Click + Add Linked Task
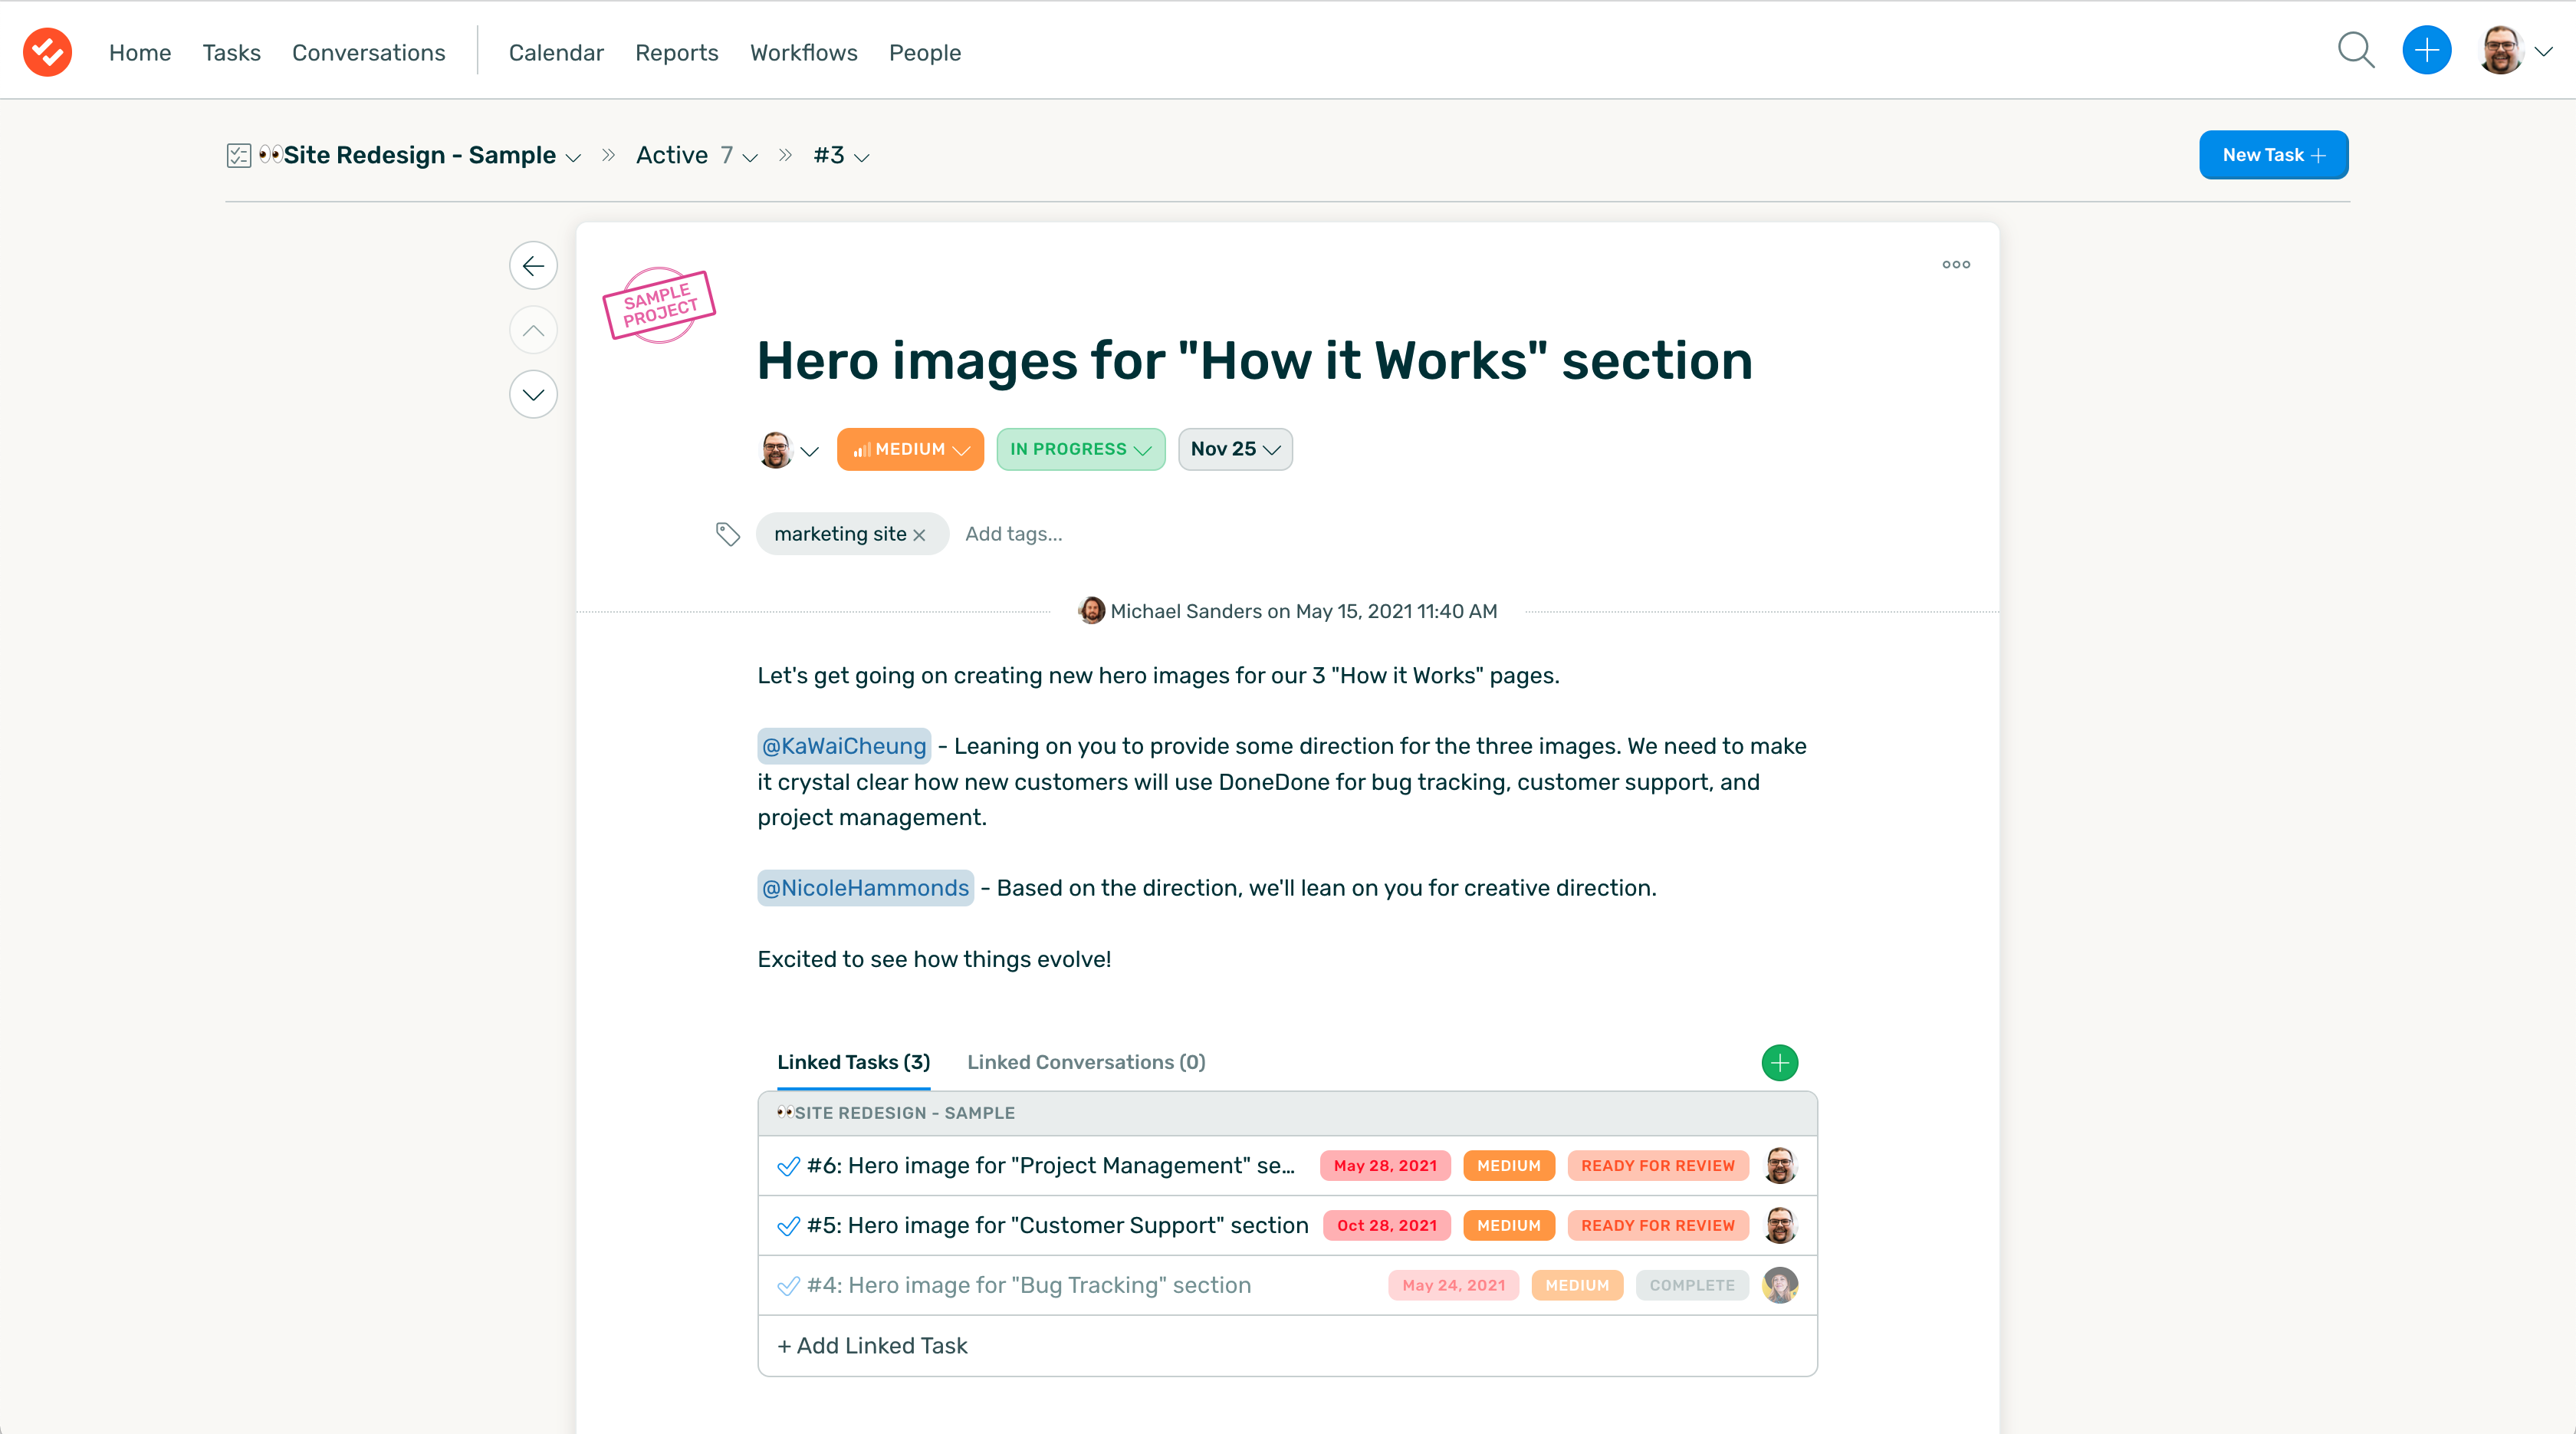The image size is (2576, 1434). coord(872,1346)
